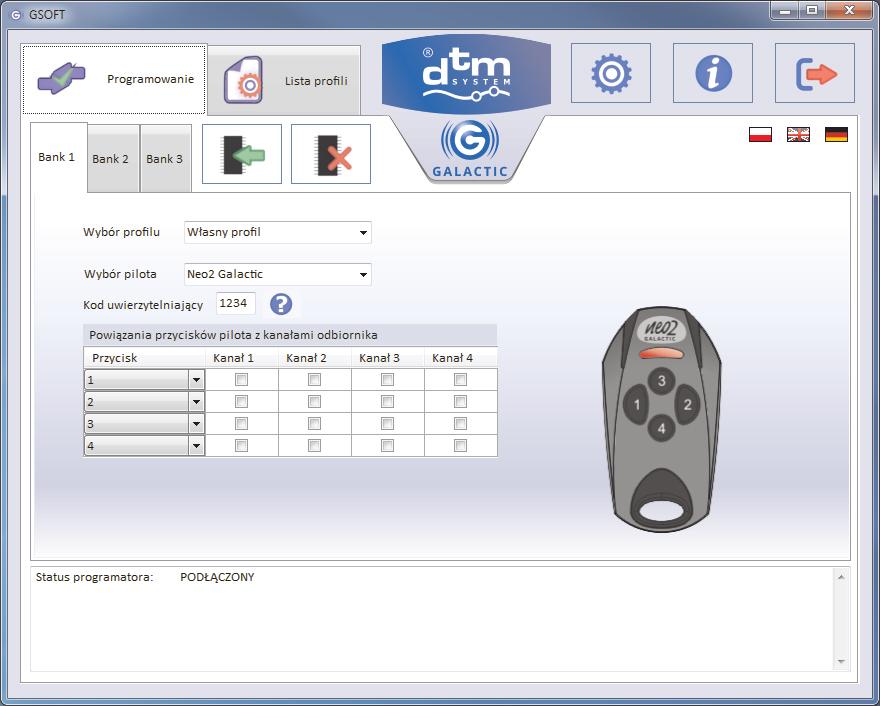Image resolution: width=880 pixels, height=706 pixels.
Task: Check Kanał 4 for button row 4
Action: pyautogui.click(x=460, y=446)
